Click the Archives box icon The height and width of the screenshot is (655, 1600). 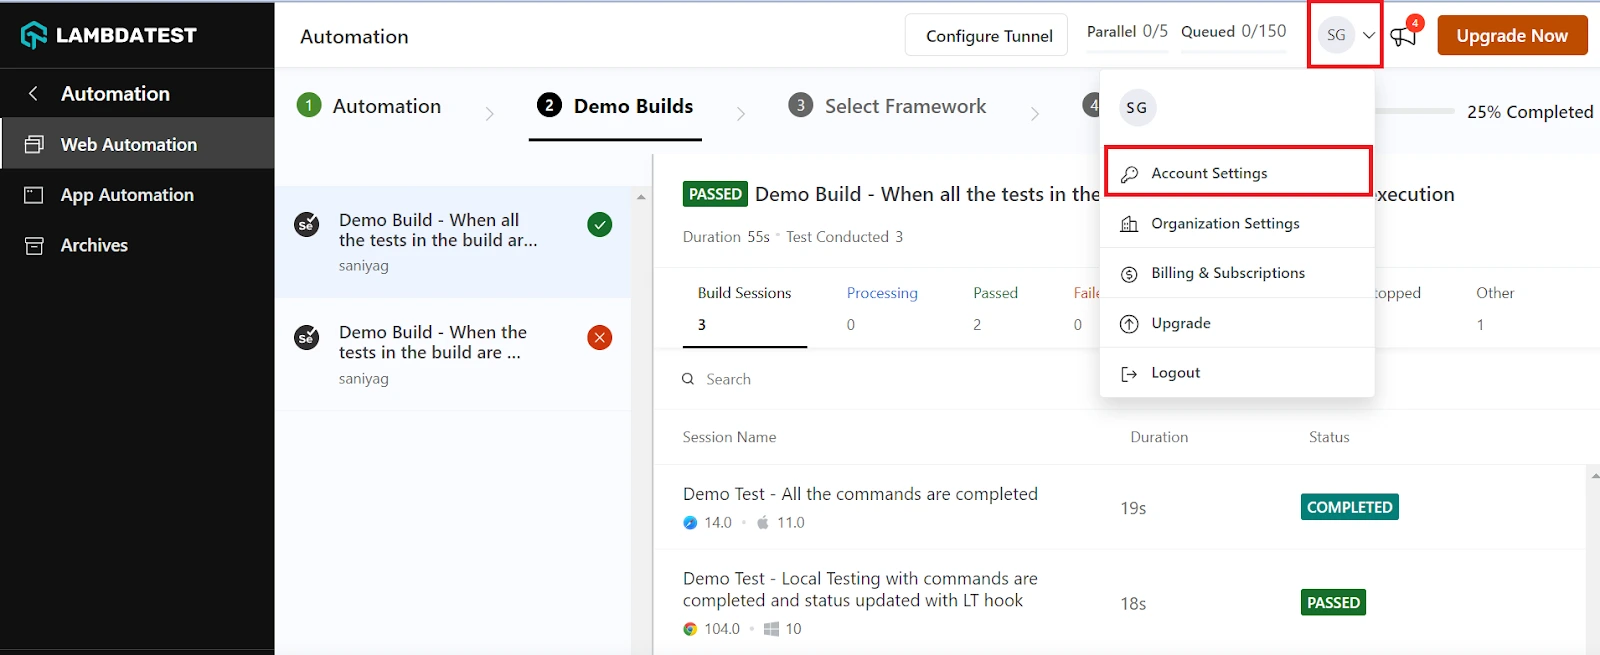[34, 245]
